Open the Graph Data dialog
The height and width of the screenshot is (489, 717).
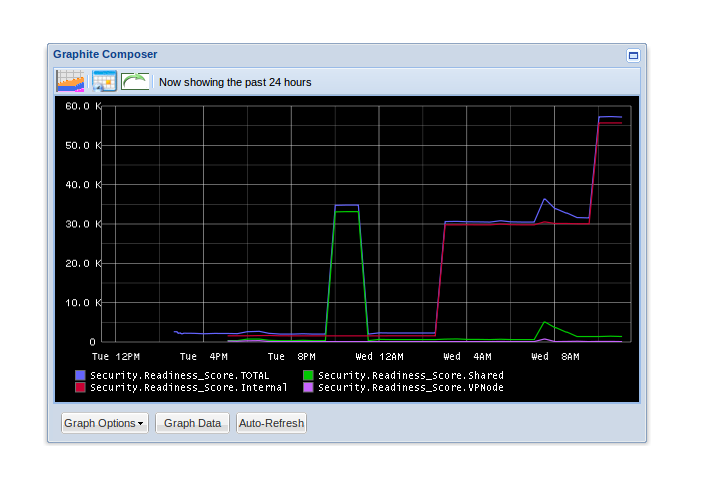[192, 423]
